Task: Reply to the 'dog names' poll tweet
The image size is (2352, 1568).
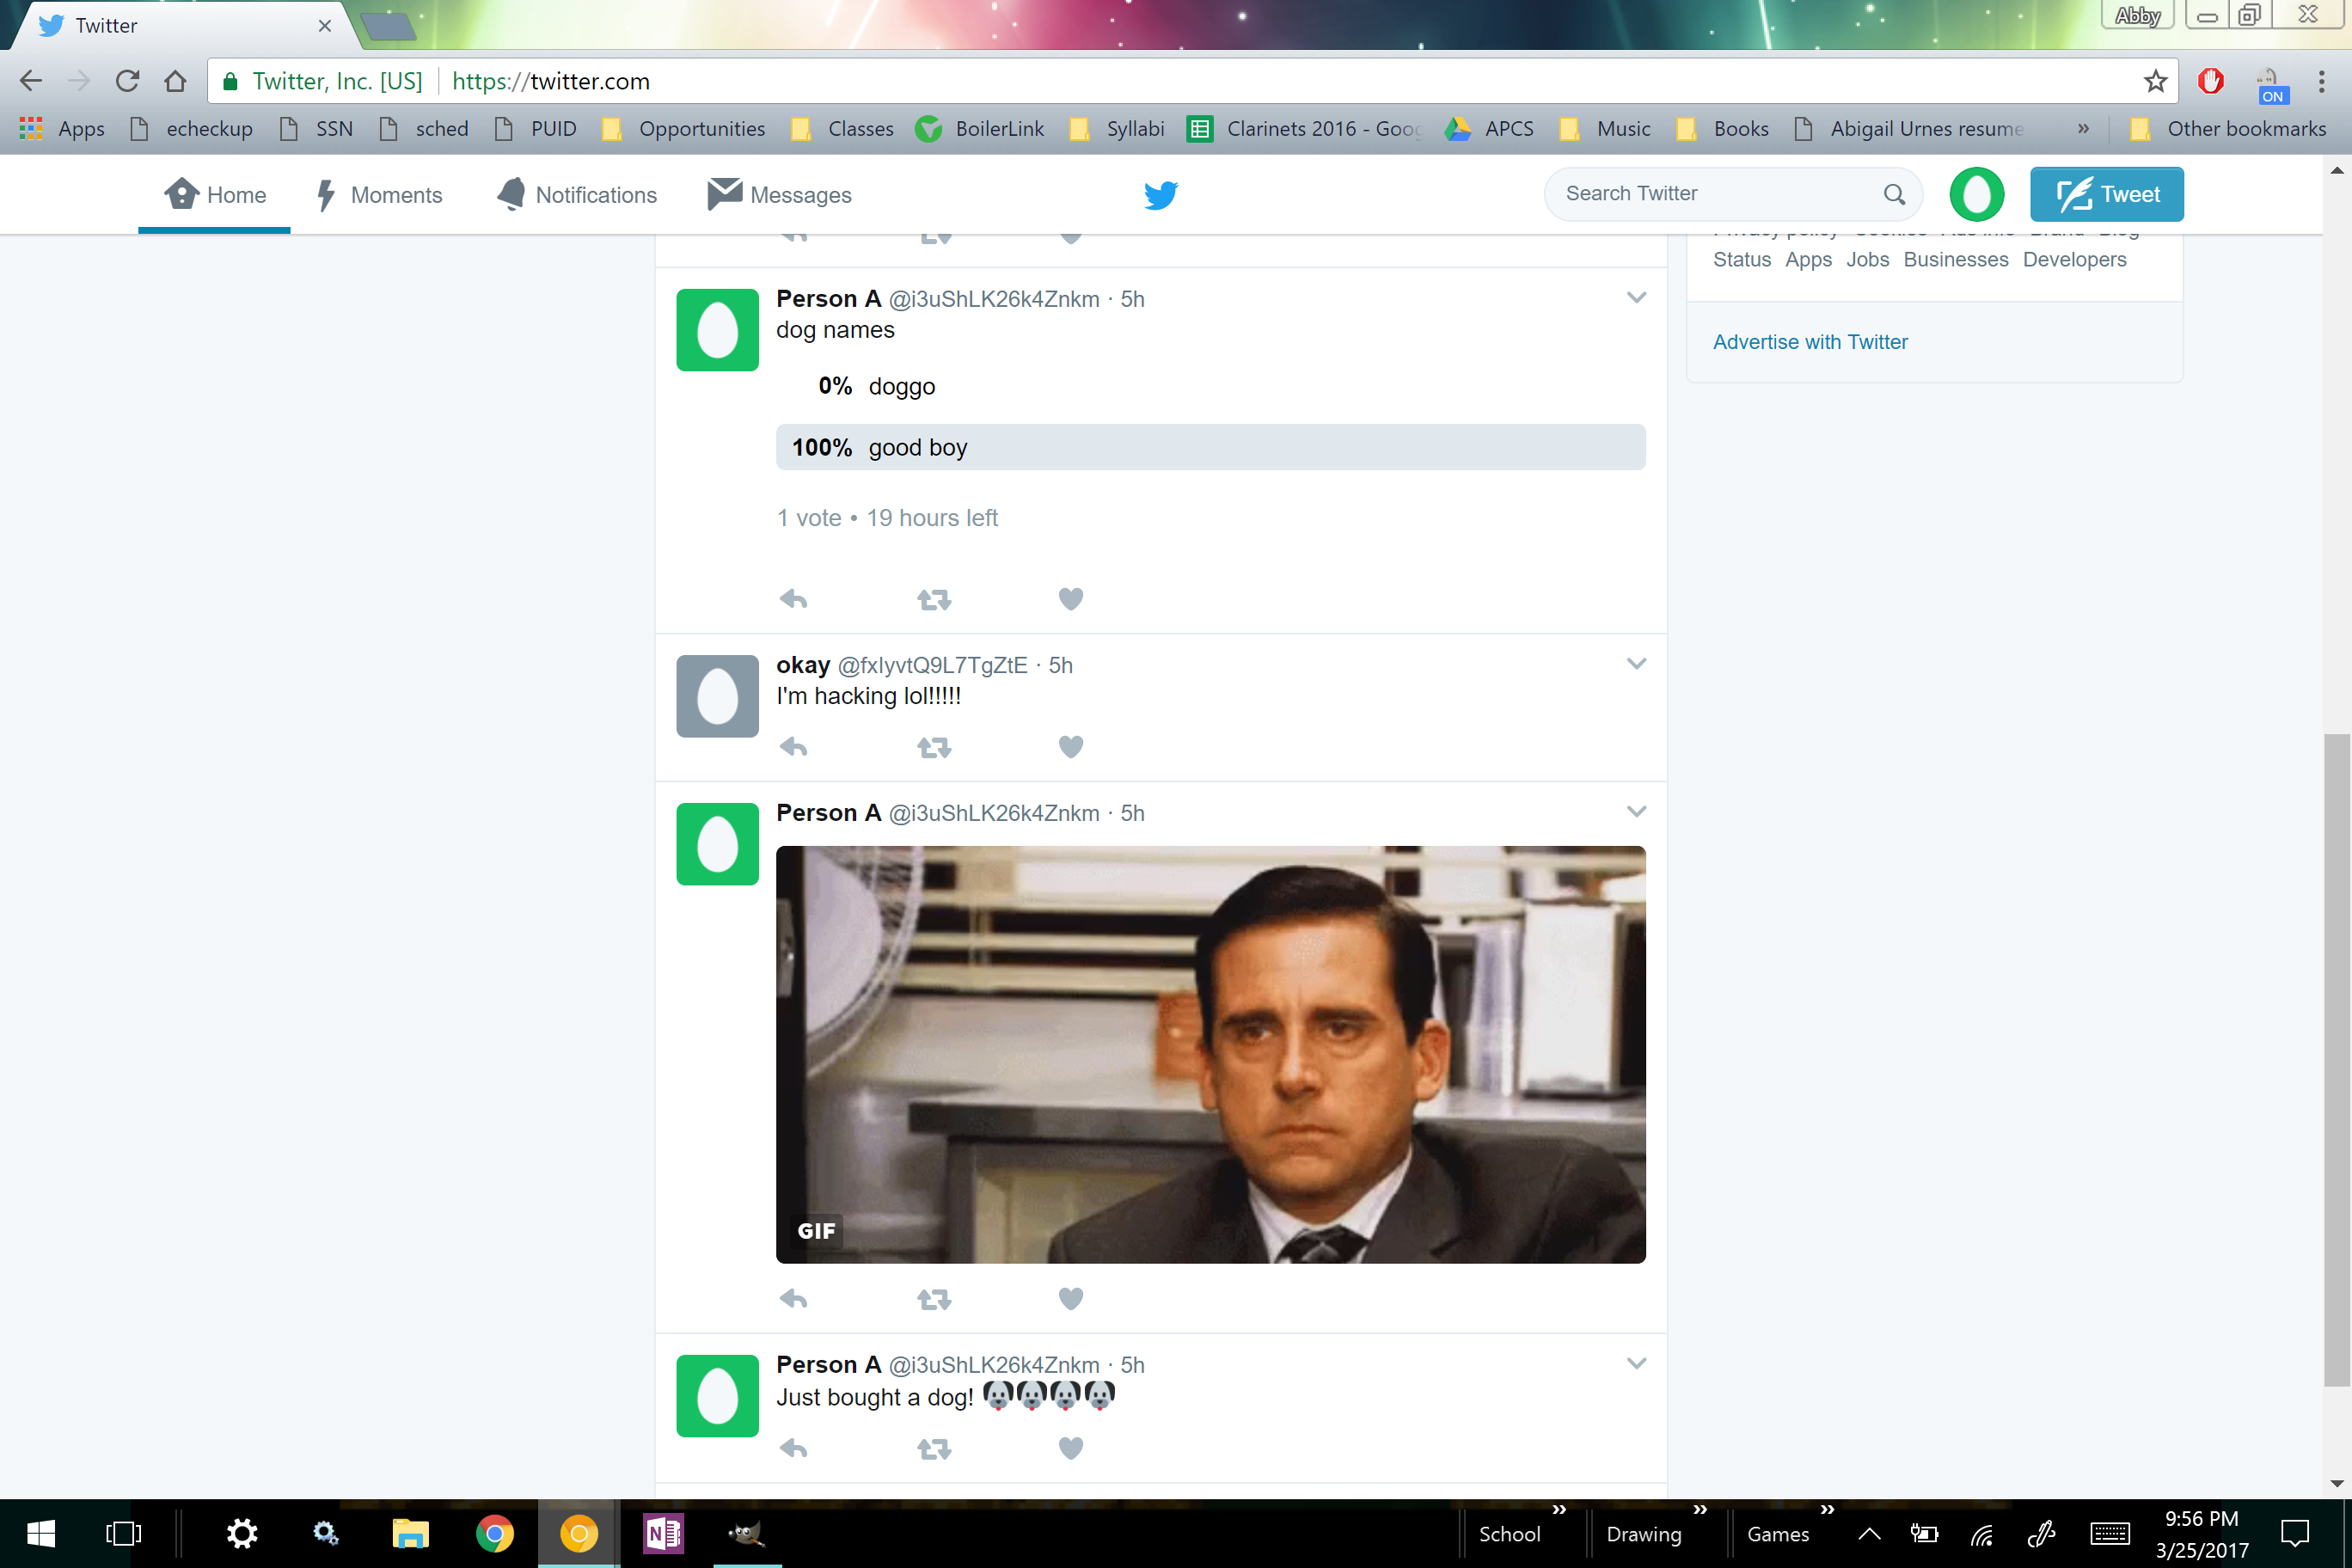Action: click(793, 599)
